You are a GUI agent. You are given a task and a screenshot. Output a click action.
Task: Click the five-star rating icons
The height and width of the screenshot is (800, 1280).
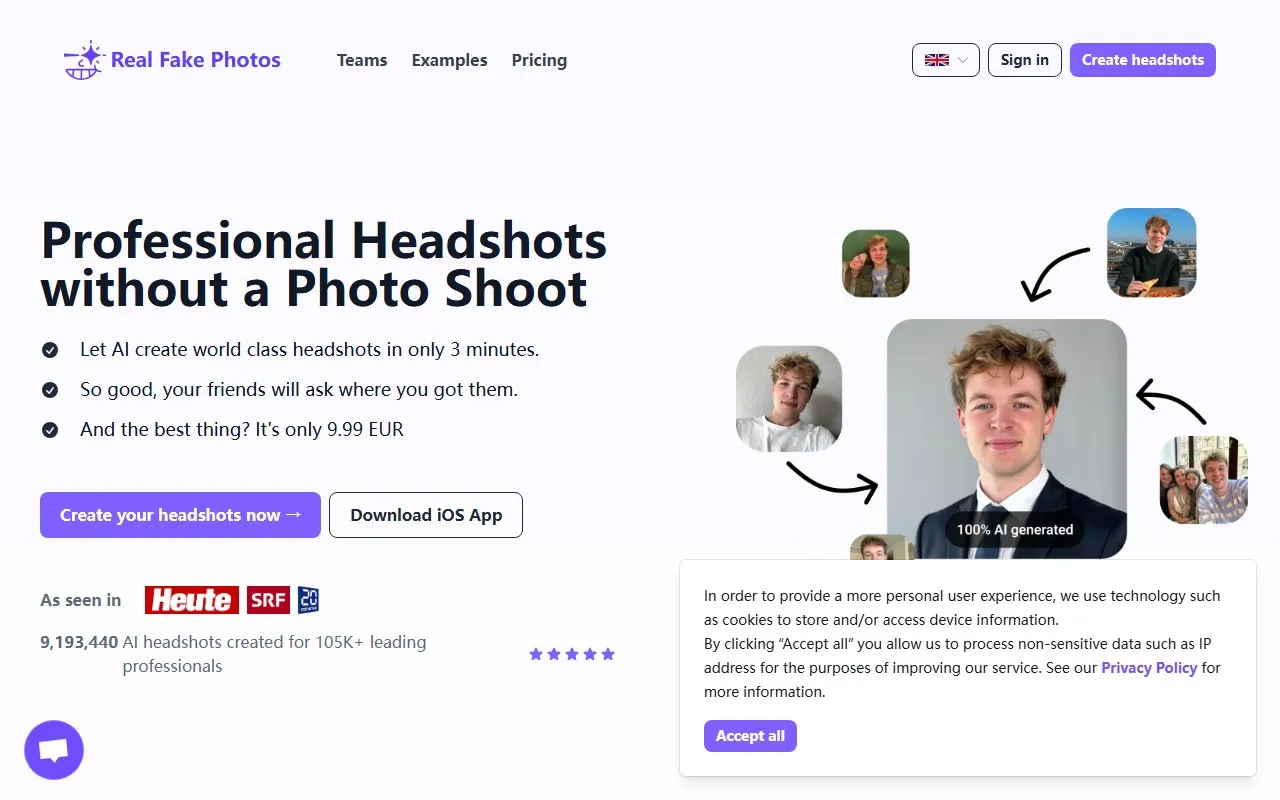point(572,654)
